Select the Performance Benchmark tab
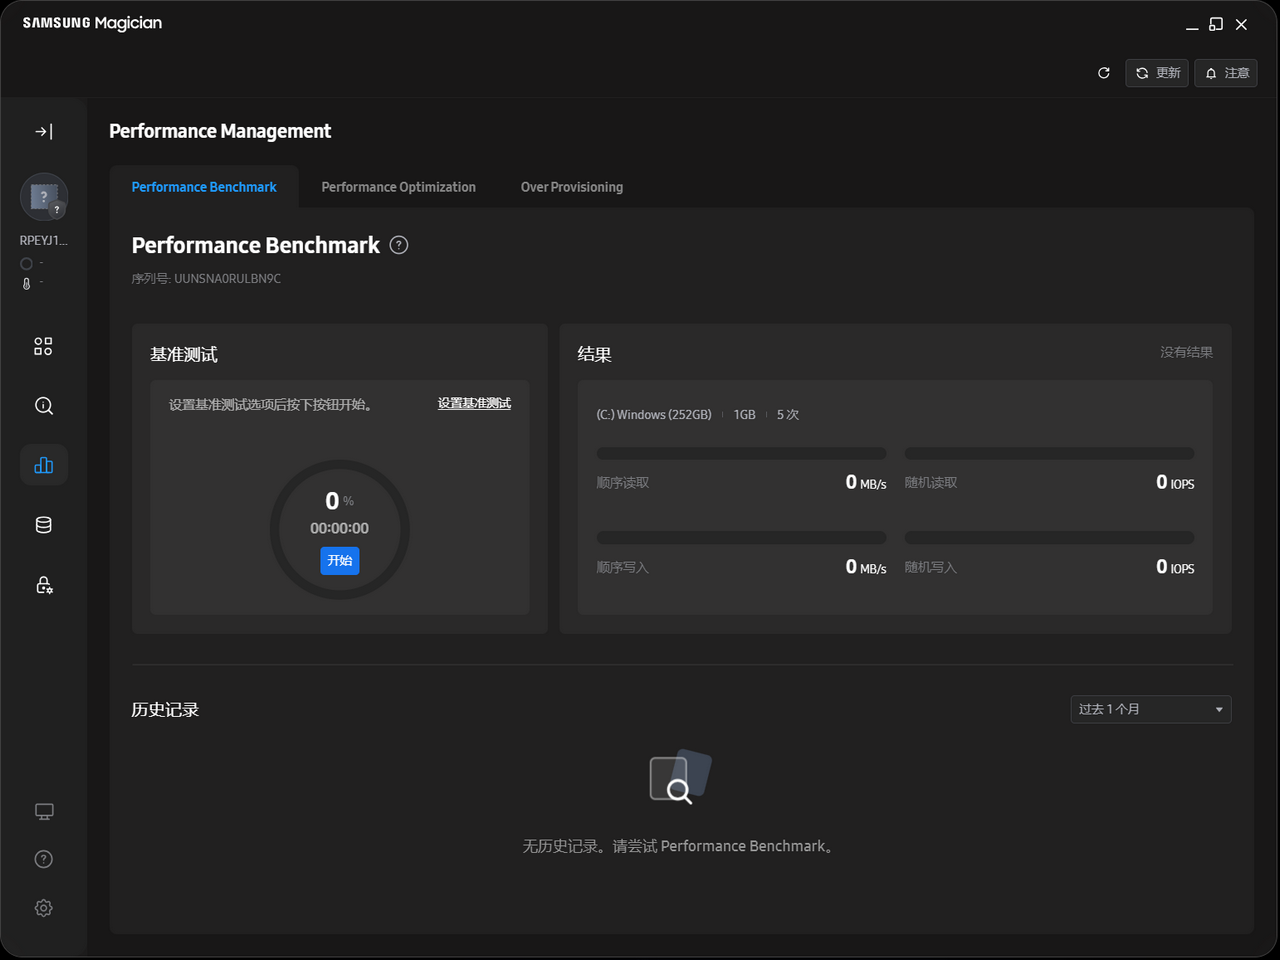Screen dimensions: 1280x960 pyautogui.click(x=204, y=187)
